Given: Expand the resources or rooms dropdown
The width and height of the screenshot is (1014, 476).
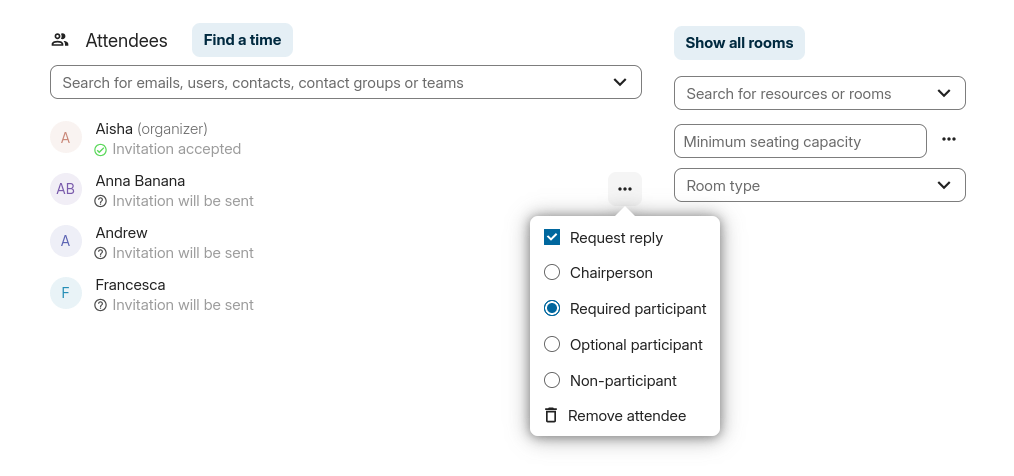Looking at the screenshot, I should pos(944,93).
